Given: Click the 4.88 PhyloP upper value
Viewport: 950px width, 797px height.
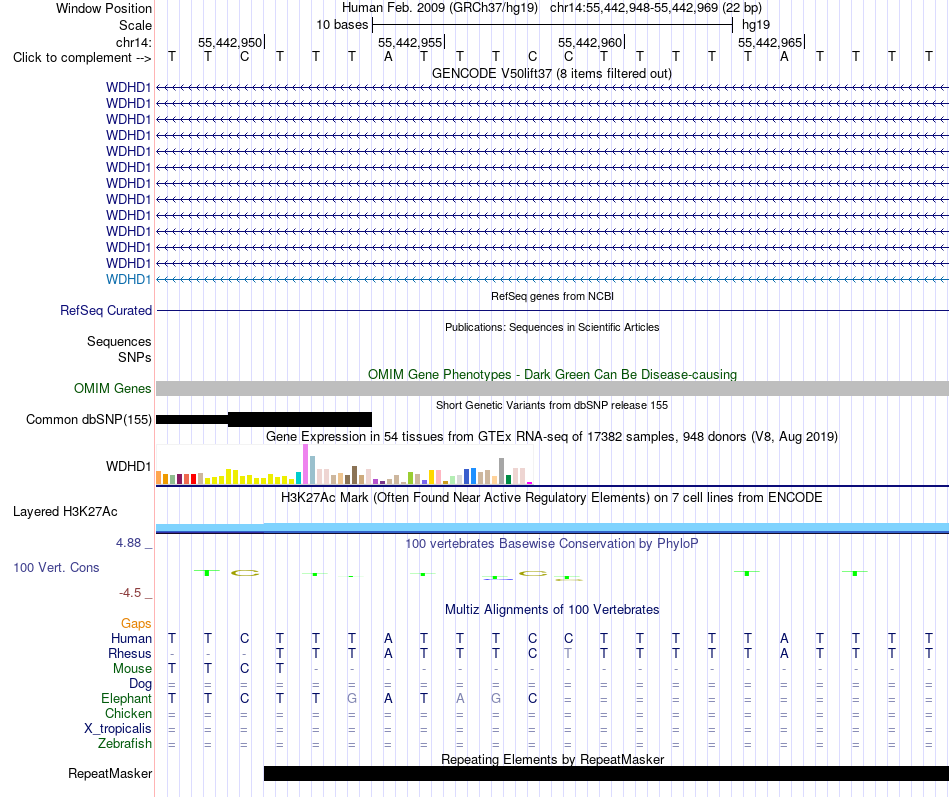Looking at the screenshot, I should 128,543.
